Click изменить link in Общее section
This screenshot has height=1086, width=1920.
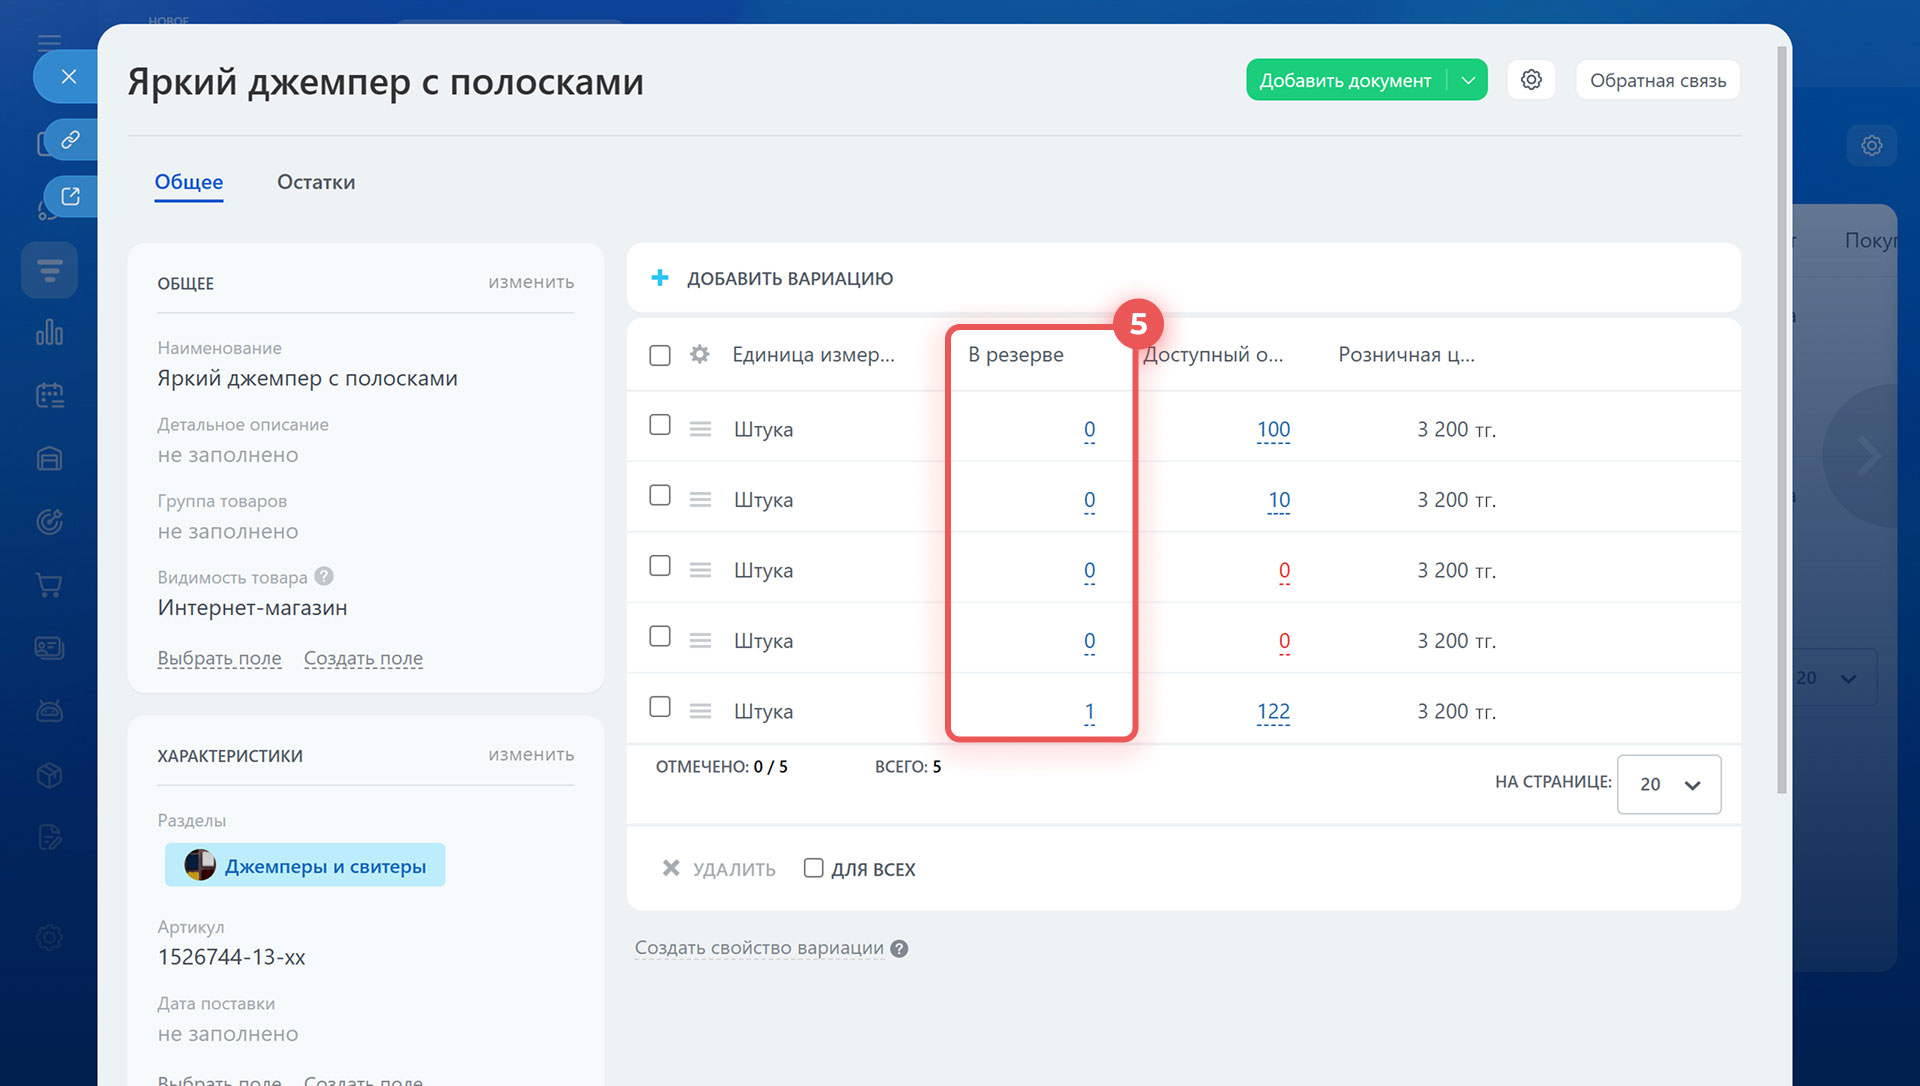tap(531, 282)
